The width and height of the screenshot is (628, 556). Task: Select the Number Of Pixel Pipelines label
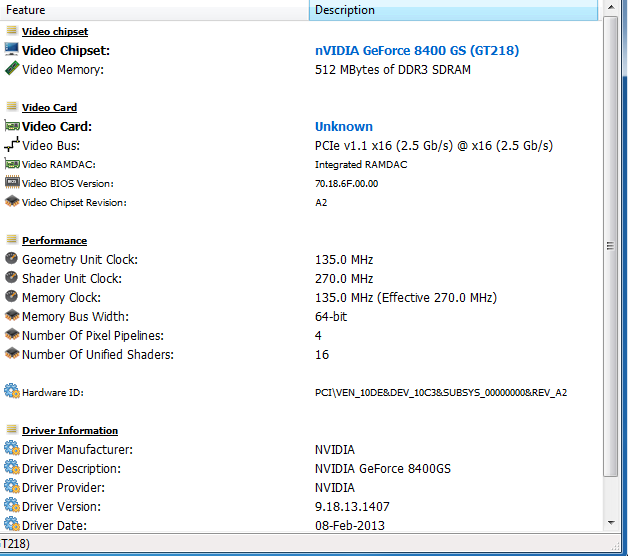(93, 336)
